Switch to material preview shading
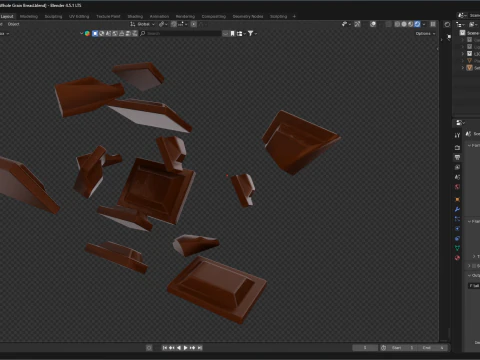Viewport: 480px width, 360px height. pyautogui.click(x=411, y=24)
